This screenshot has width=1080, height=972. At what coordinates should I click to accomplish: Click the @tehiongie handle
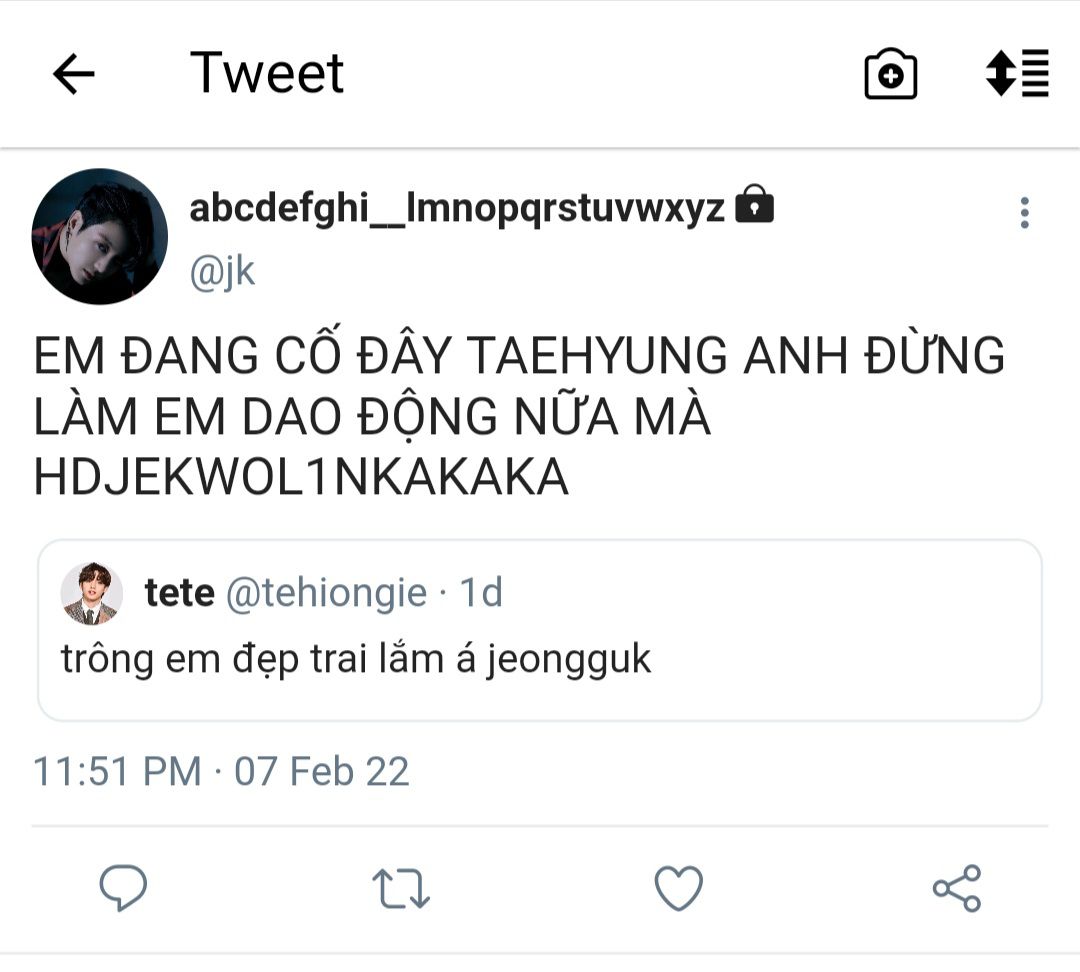(326, 593)
